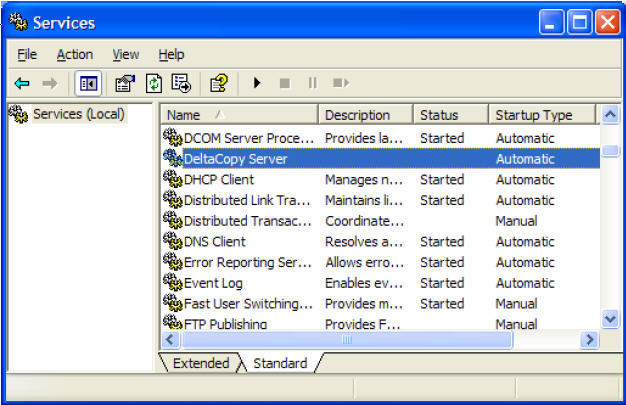Open the Help toolbar icon with question mark
Image resolution: width=626 pixels, height=405 pixels.
pos(219,83)
